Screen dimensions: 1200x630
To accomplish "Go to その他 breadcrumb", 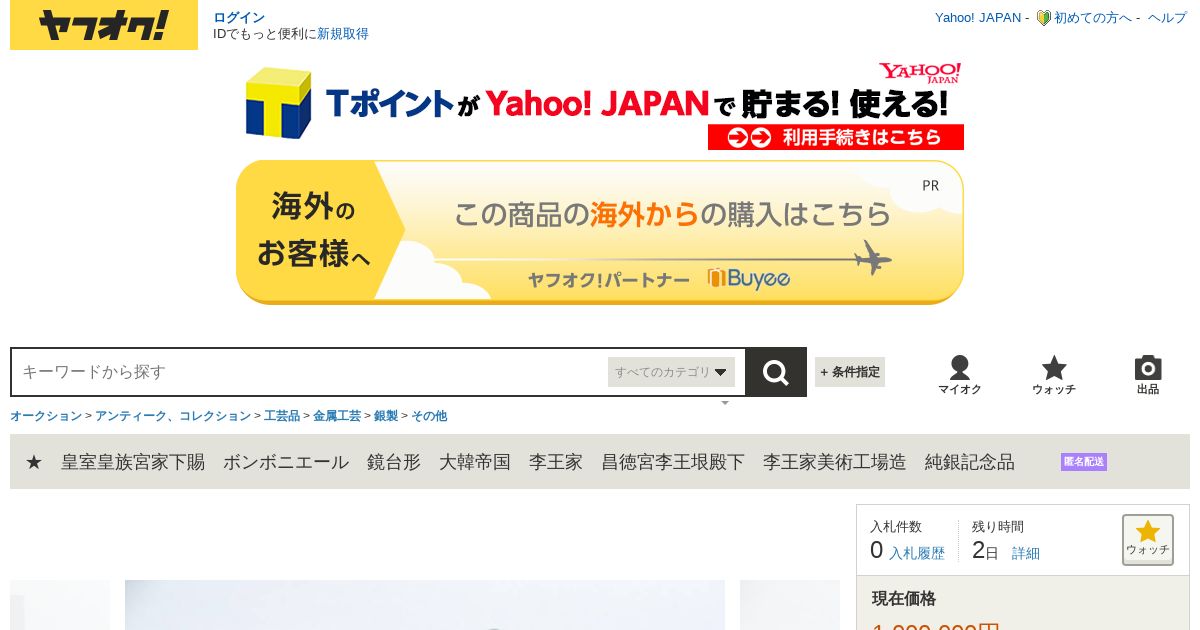I will pos(429,416).
